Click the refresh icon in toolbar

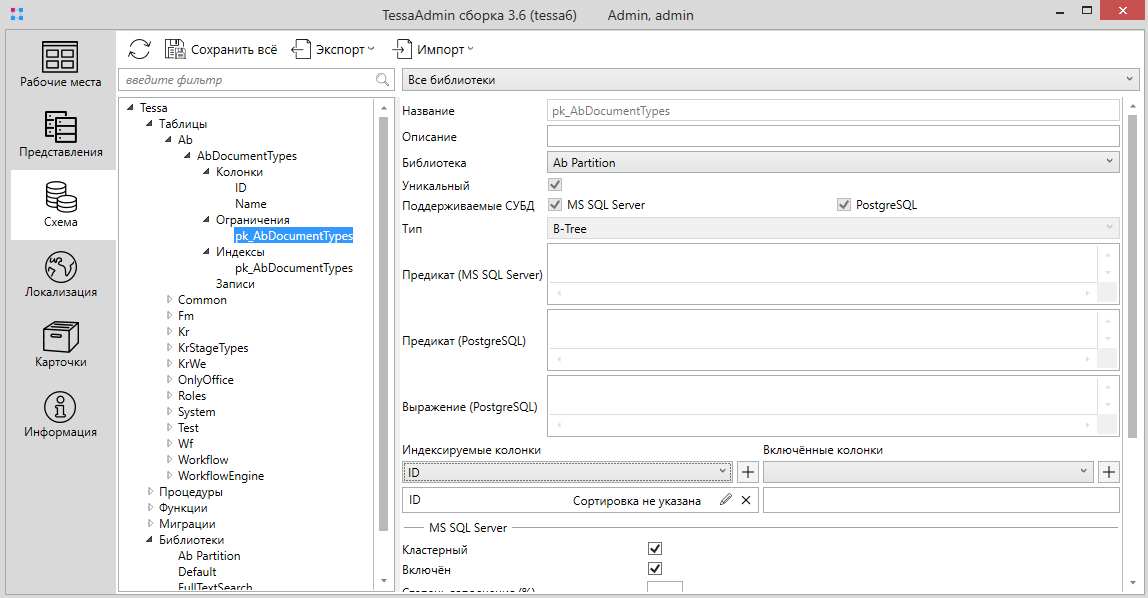(140, 49)
